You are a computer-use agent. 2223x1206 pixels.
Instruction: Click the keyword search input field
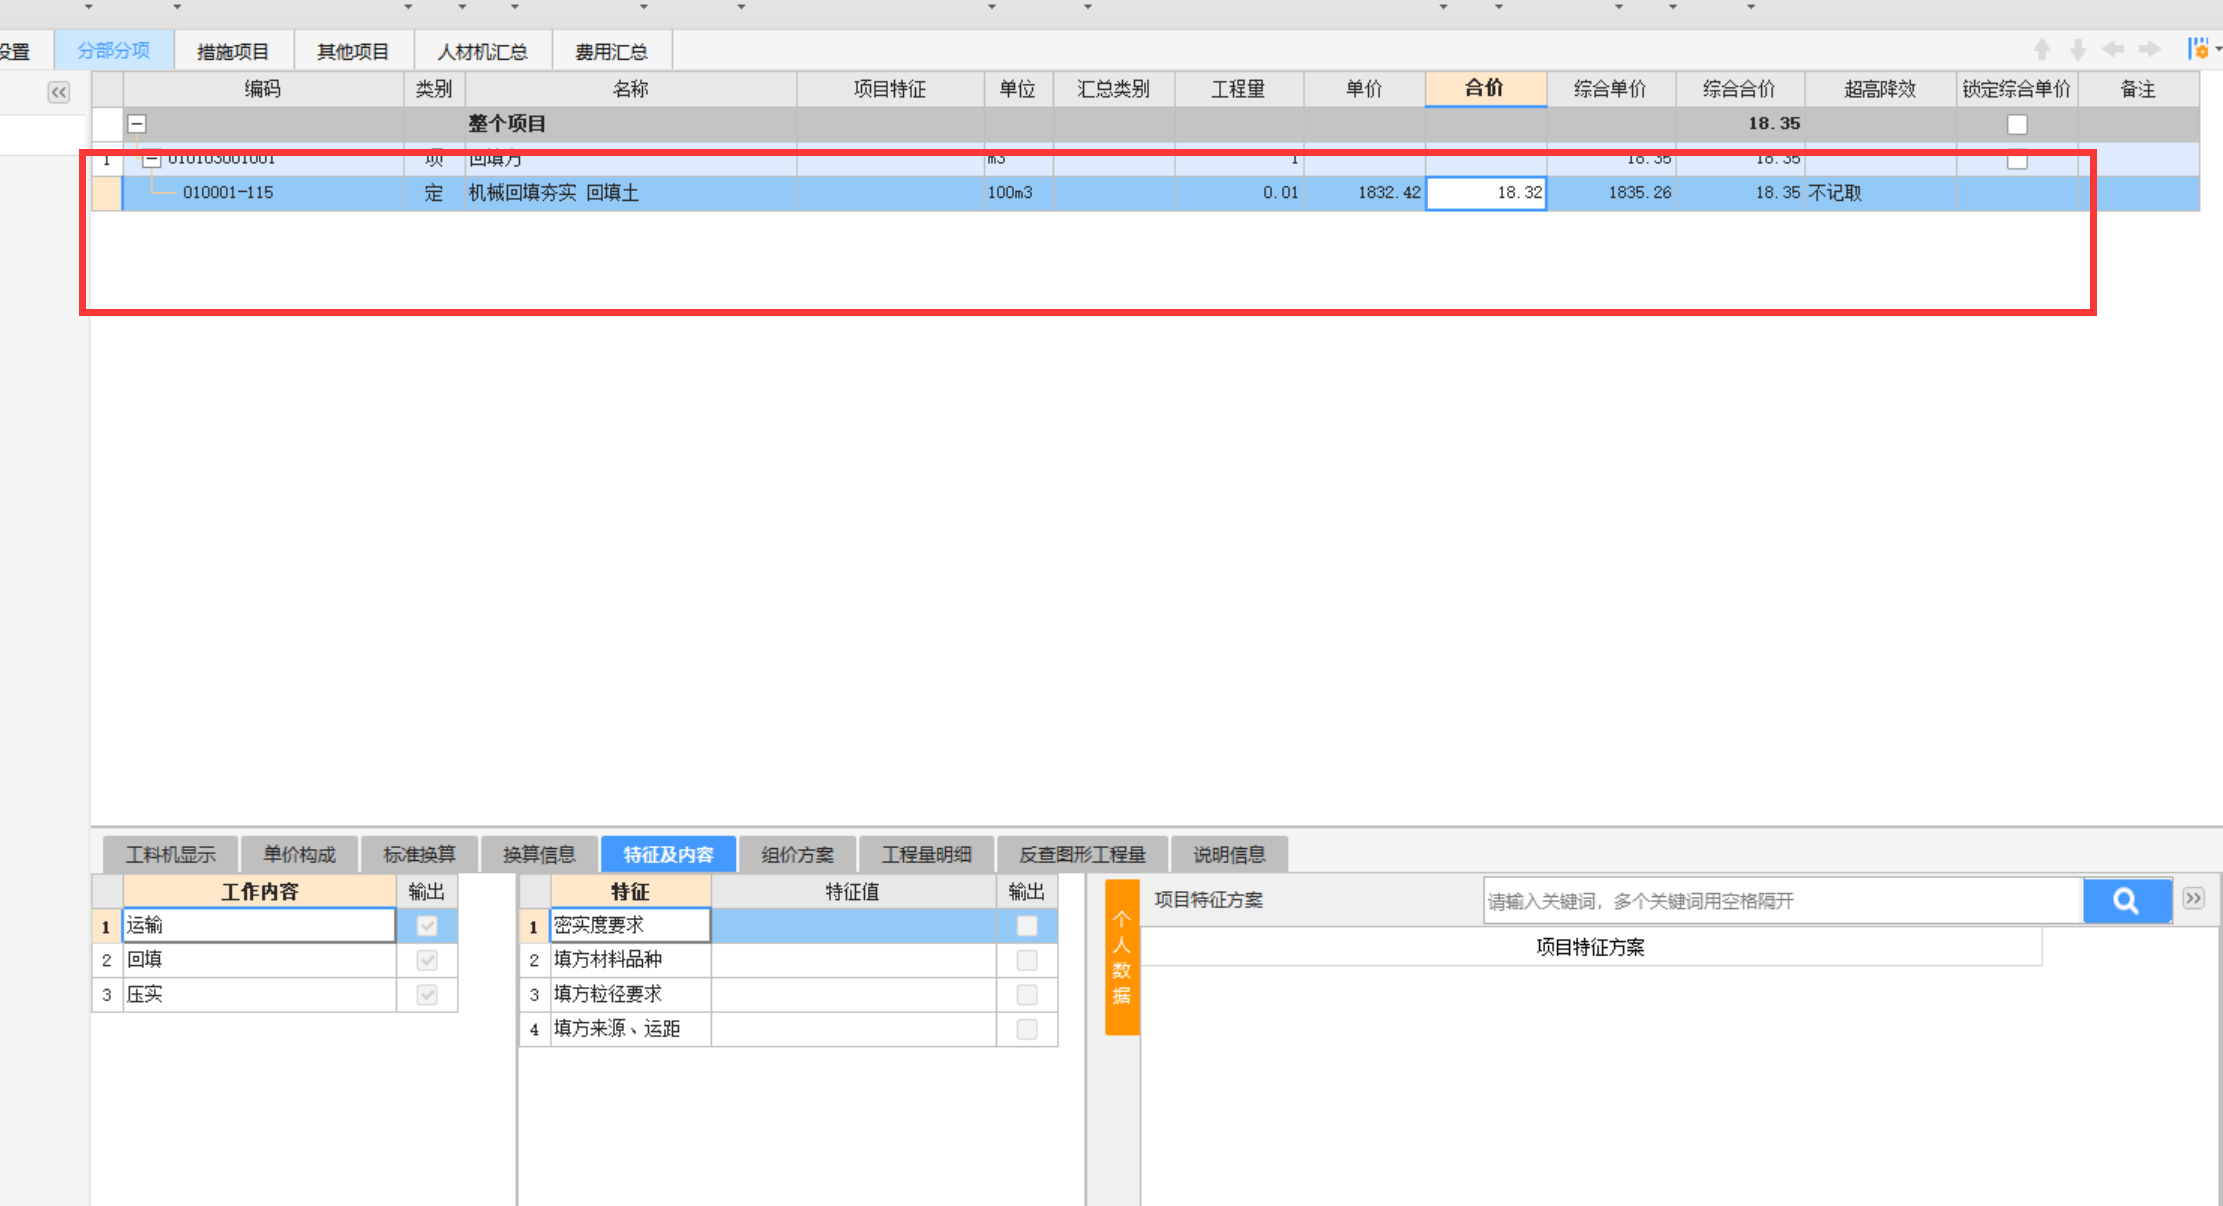tap(1783, 901)
